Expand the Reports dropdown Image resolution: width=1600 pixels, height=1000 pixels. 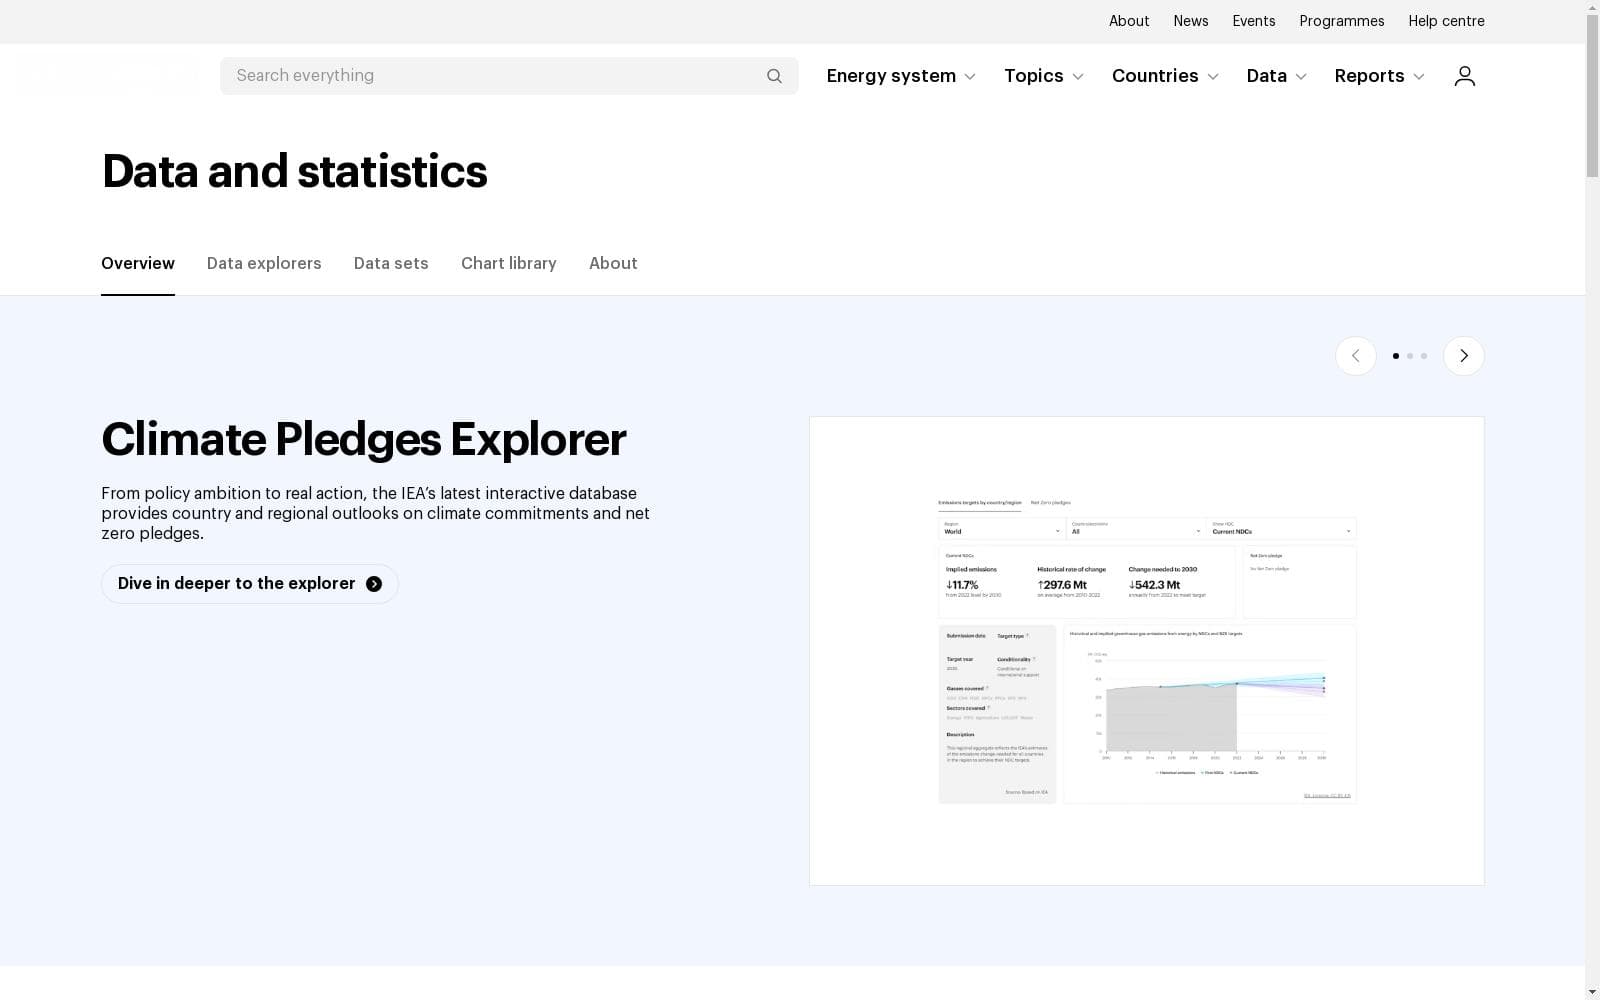1380,76
